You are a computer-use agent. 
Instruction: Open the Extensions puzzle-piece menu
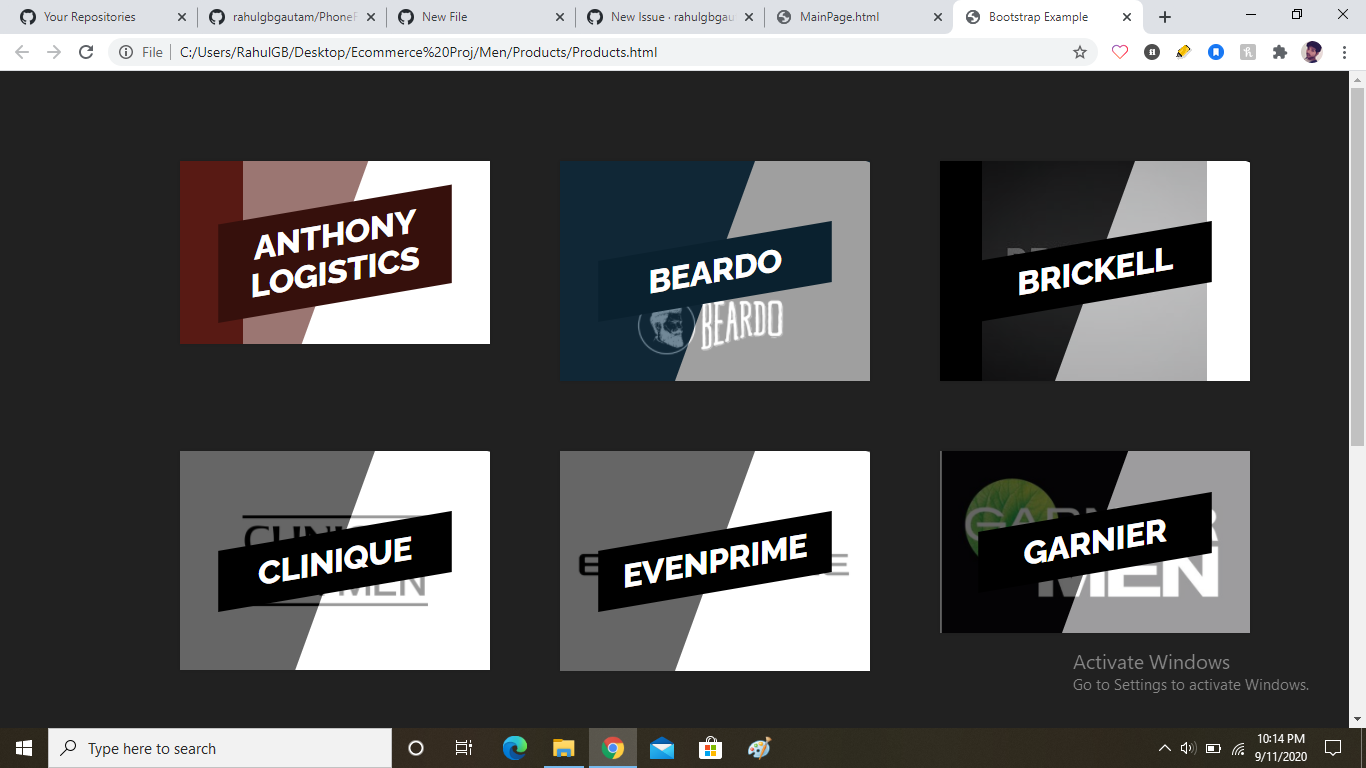[1280, 52]
